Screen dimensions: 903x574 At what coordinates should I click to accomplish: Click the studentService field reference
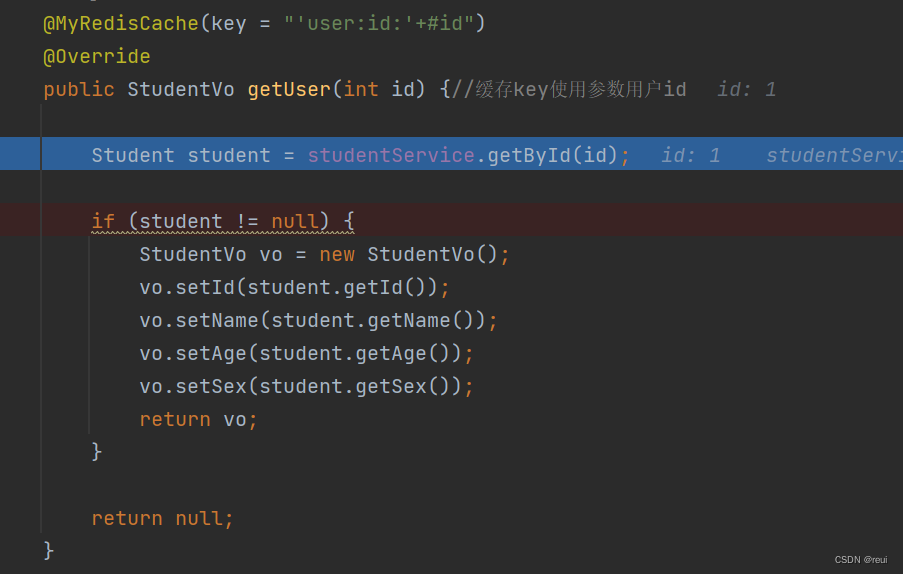tap(391, 155)
